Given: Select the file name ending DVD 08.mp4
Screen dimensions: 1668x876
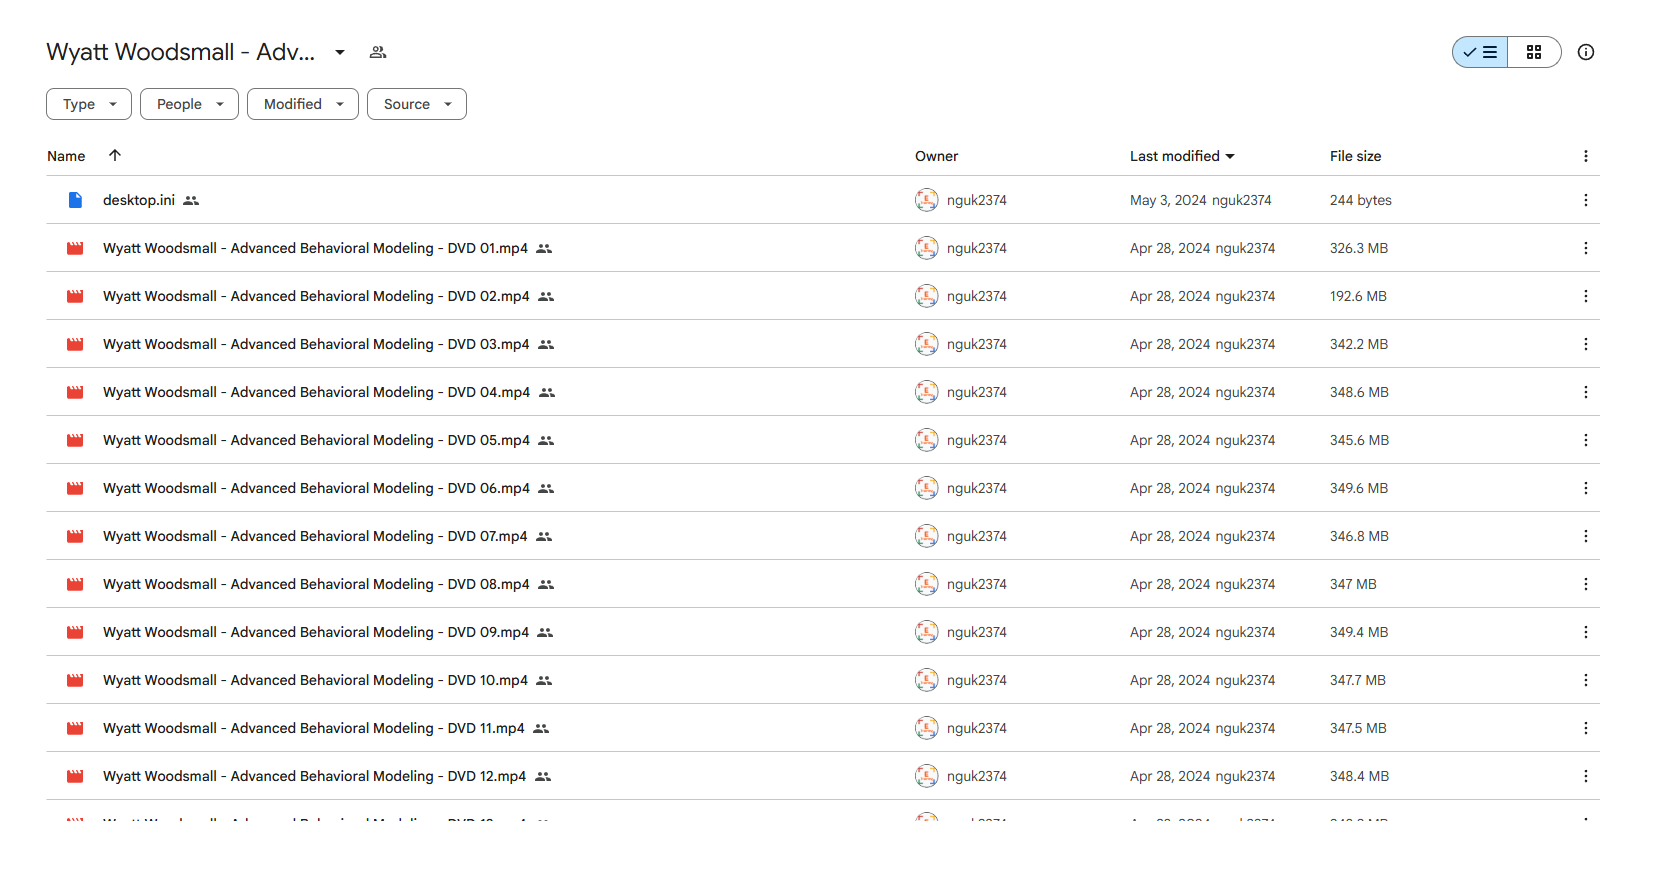Looking at the screenshot, I should click(x=316, y=584).
